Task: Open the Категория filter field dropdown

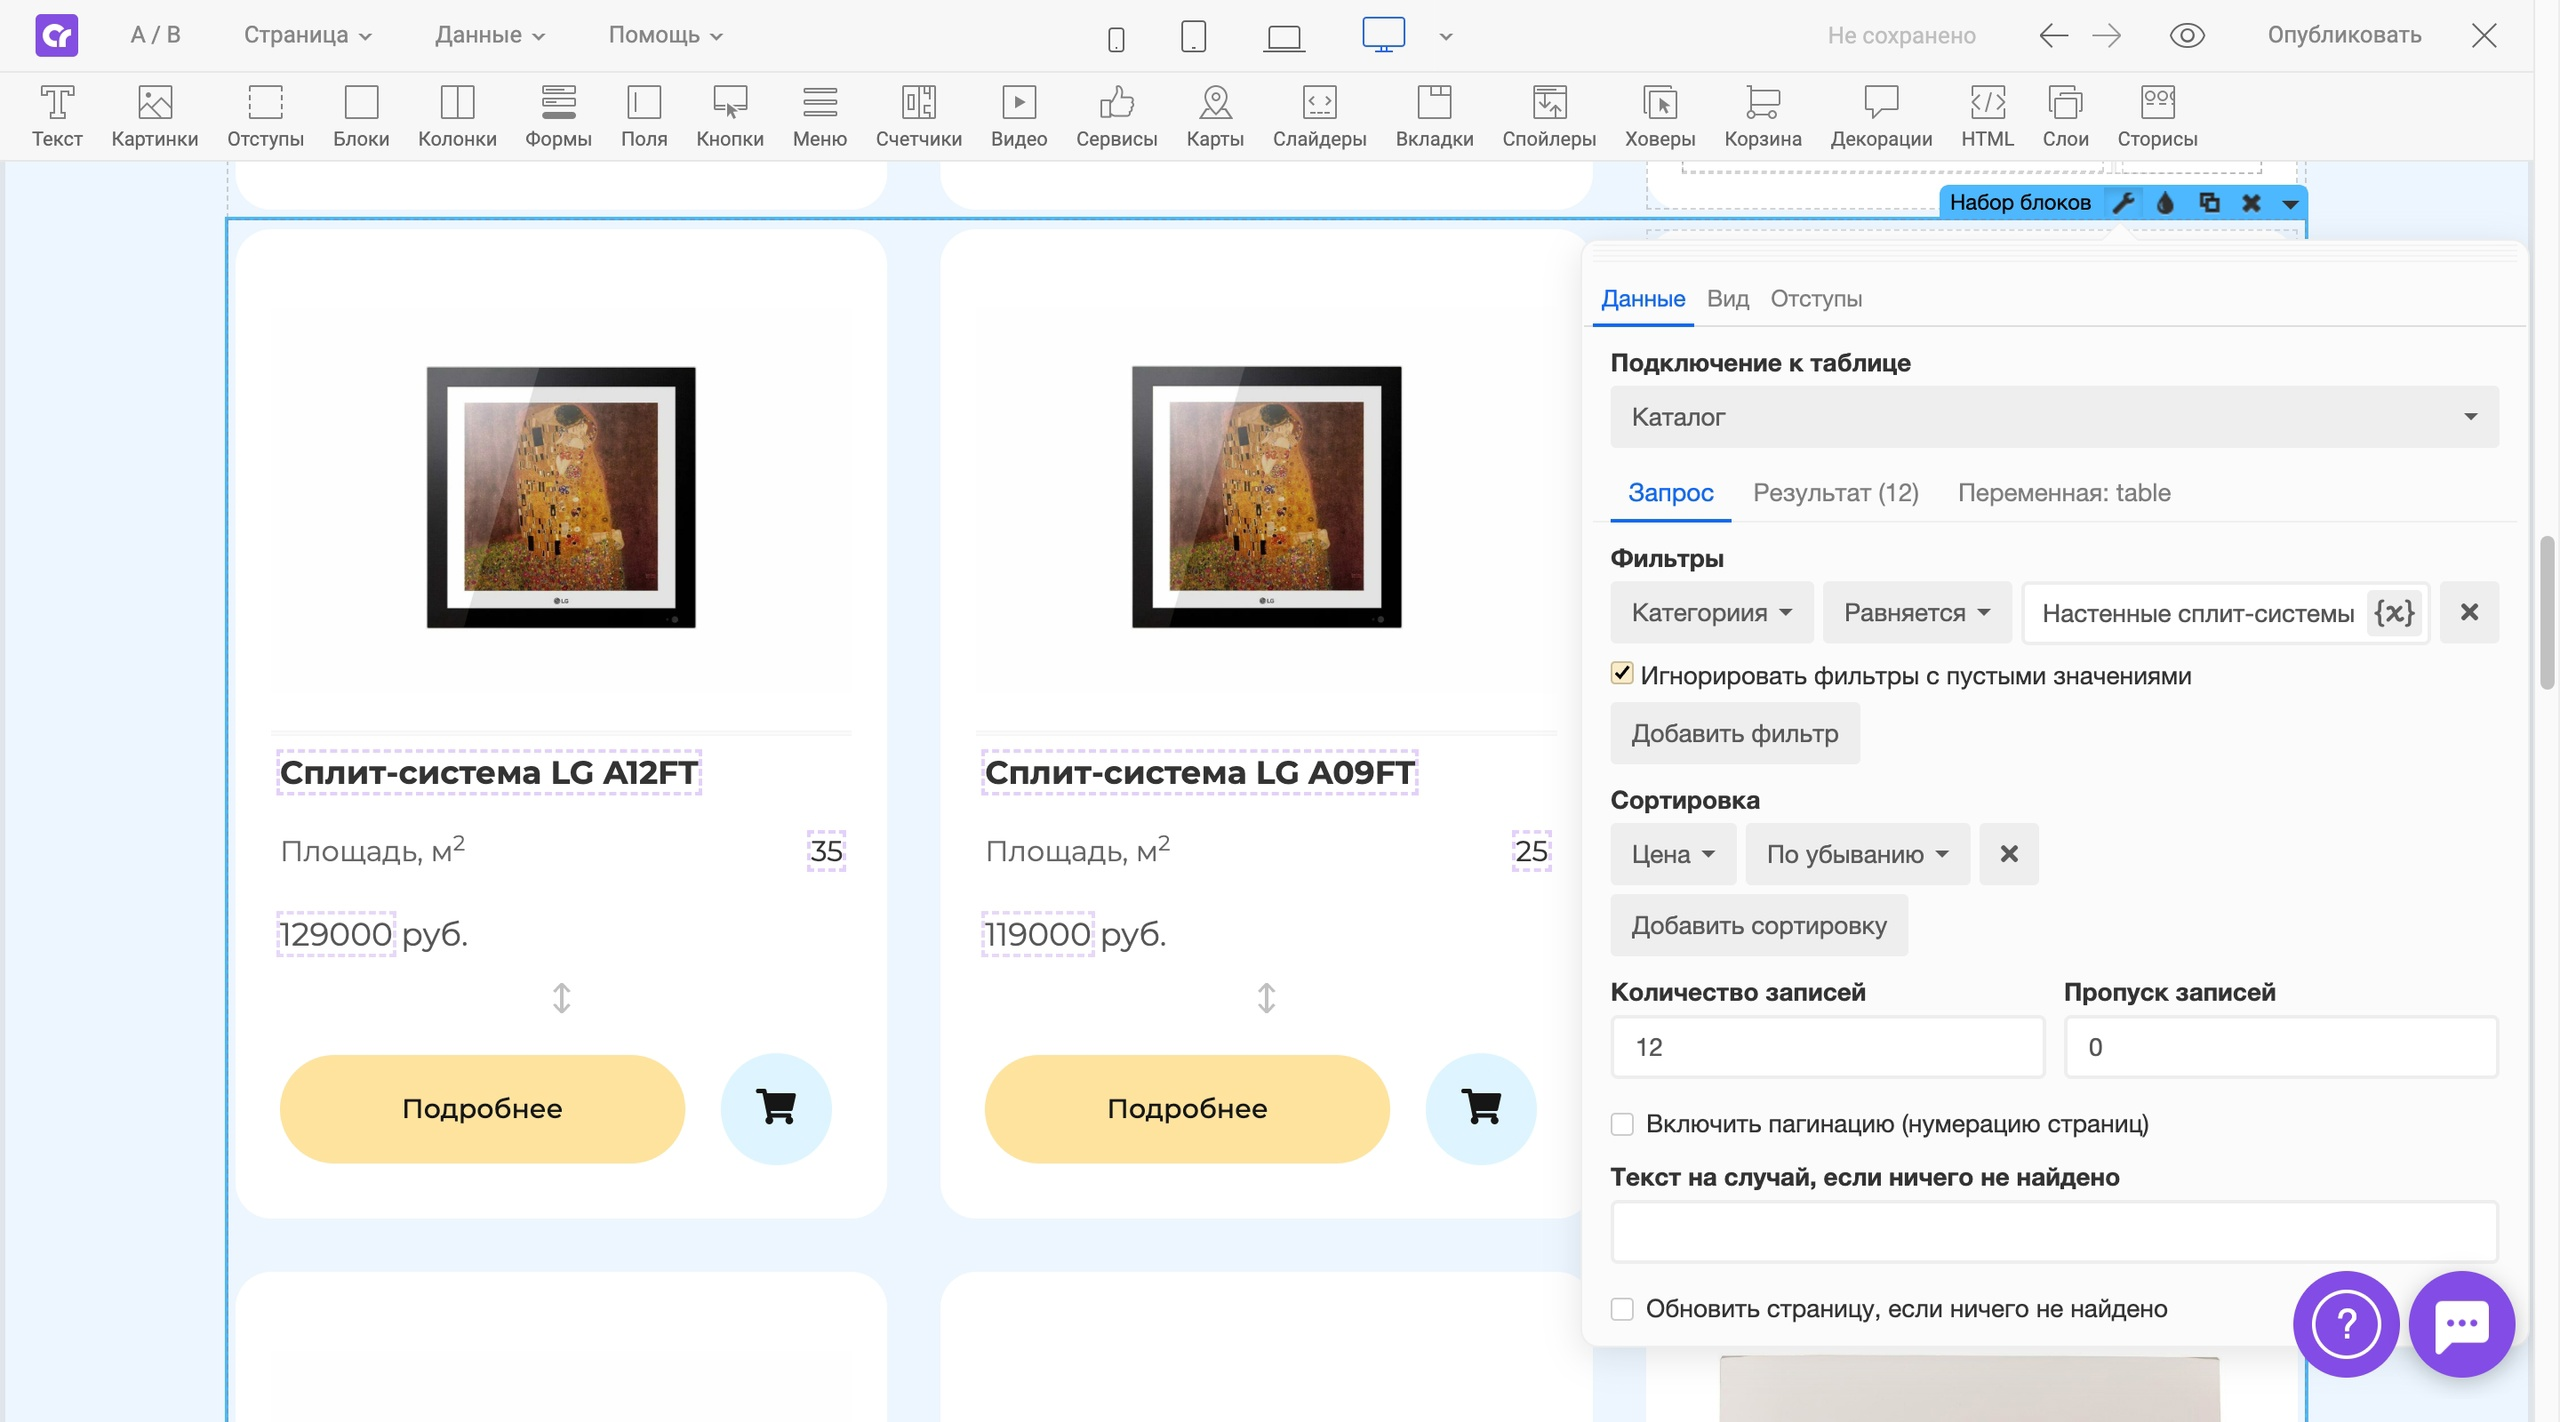Action: [x=1711, y=613]
